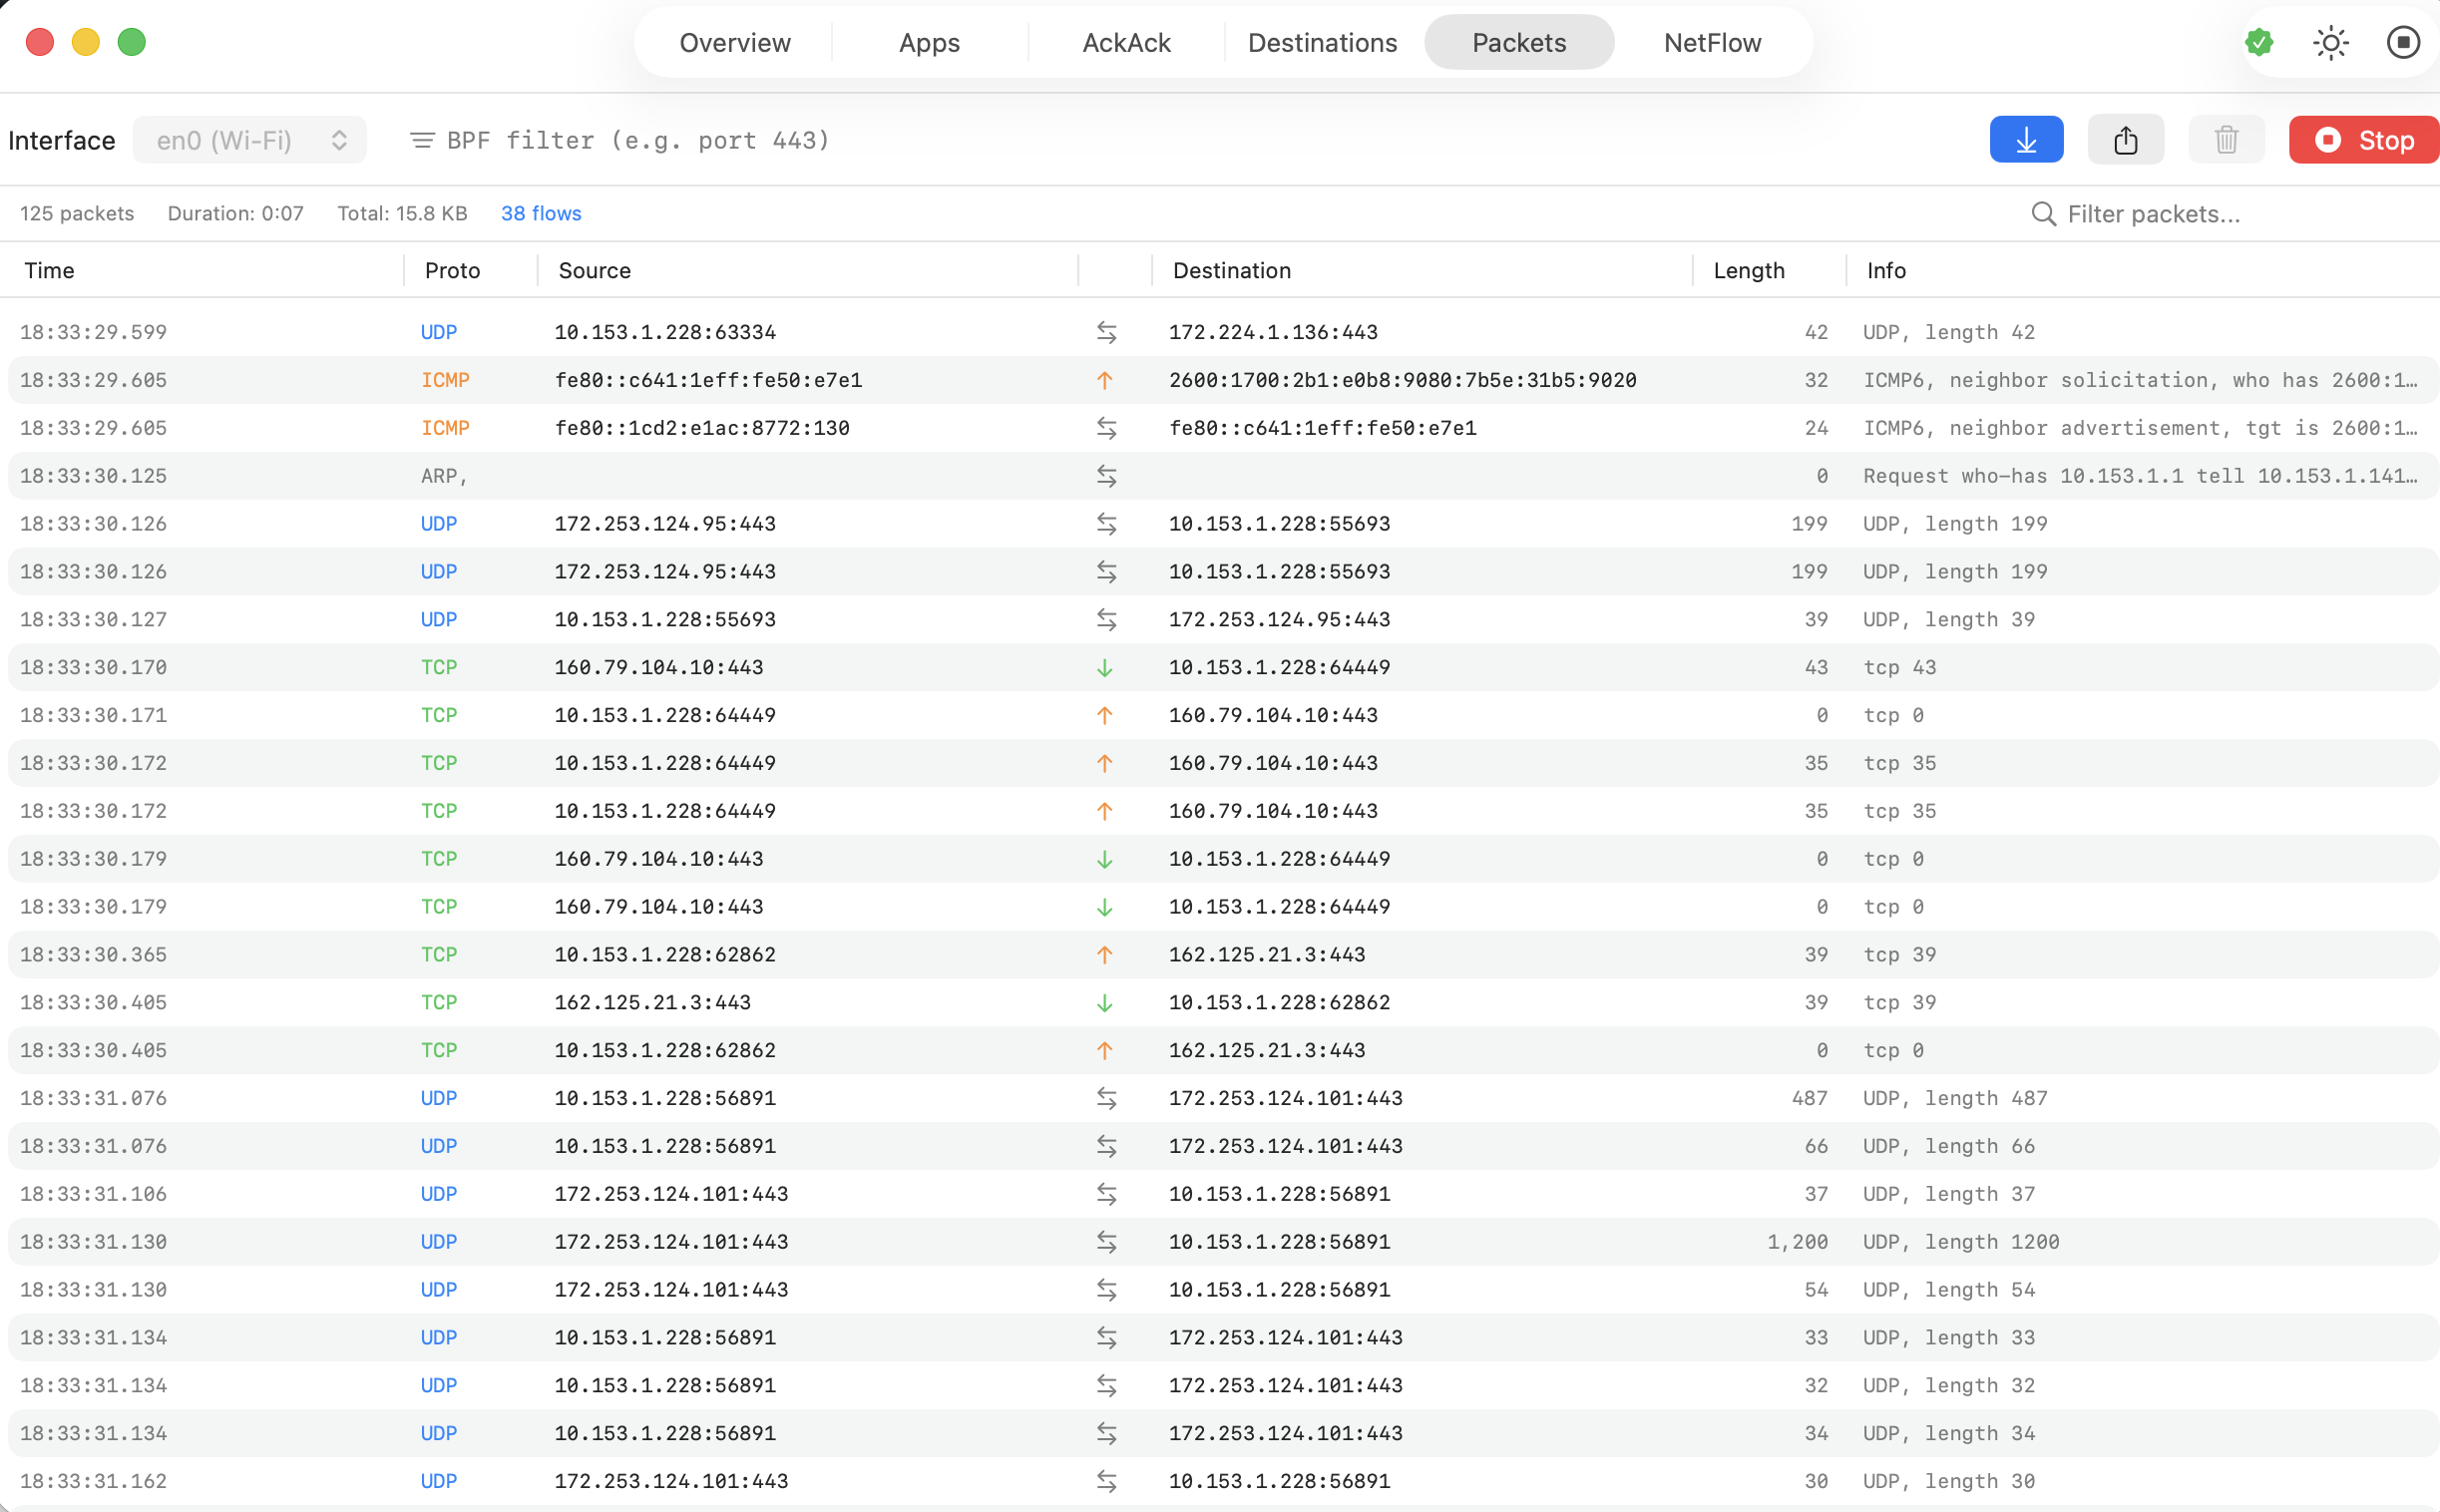Click the bidirectional arrow on the length 1200 row
This screenshot has height=1512, width=2440.
tap(1106, 1242)
